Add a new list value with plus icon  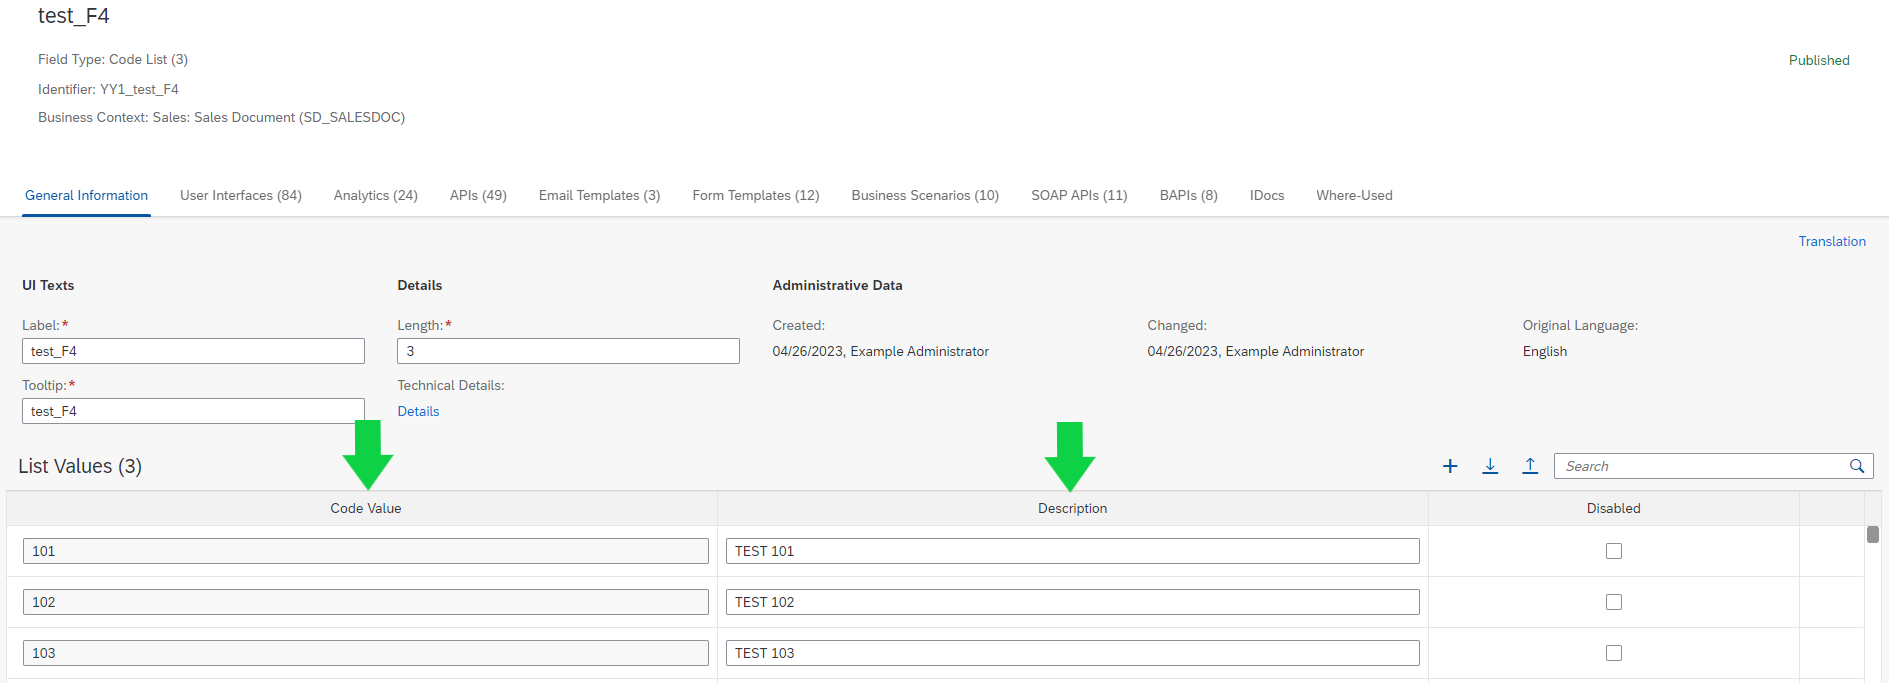1450,466
